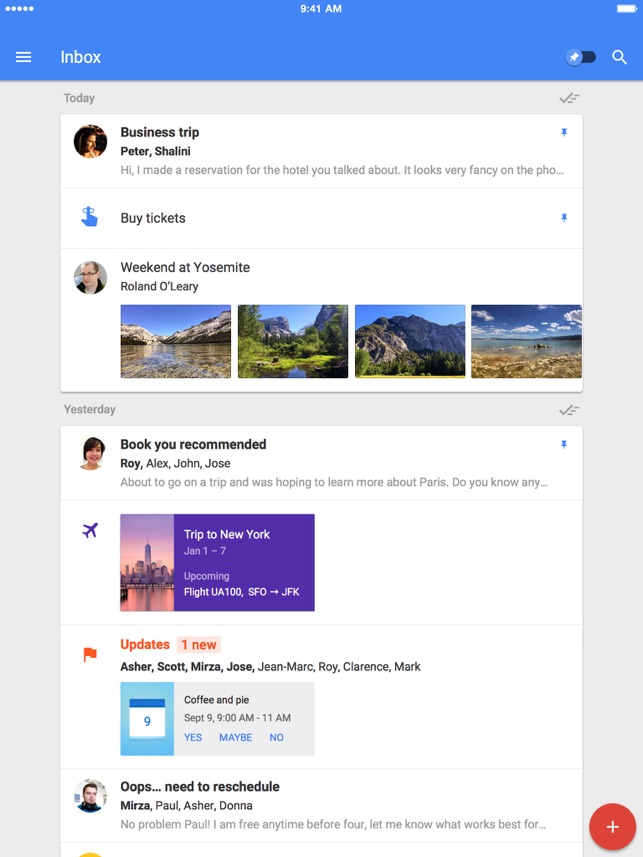Unpin the Buy tickets reminder
This screenshot has width=643, height=857.
pos(564,218)
